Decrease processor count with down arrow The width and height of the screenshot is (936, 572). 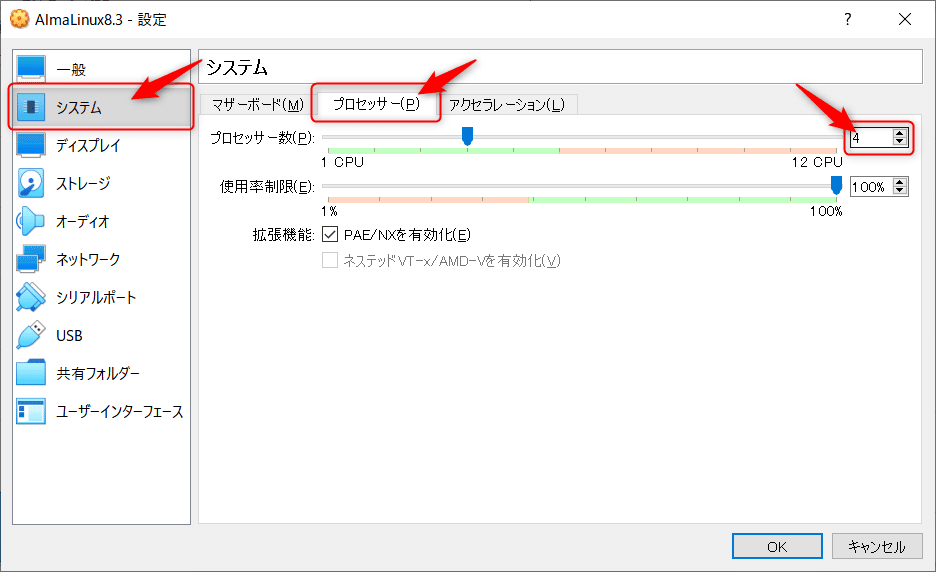(x=900, y=142)
